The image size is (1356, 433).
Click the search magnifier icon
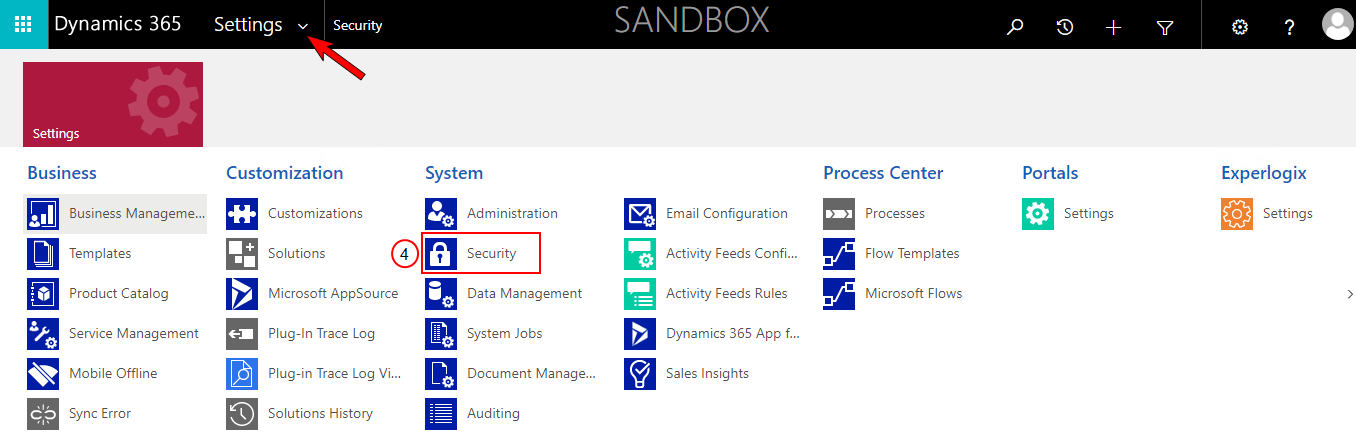[x=1015, y=28]
